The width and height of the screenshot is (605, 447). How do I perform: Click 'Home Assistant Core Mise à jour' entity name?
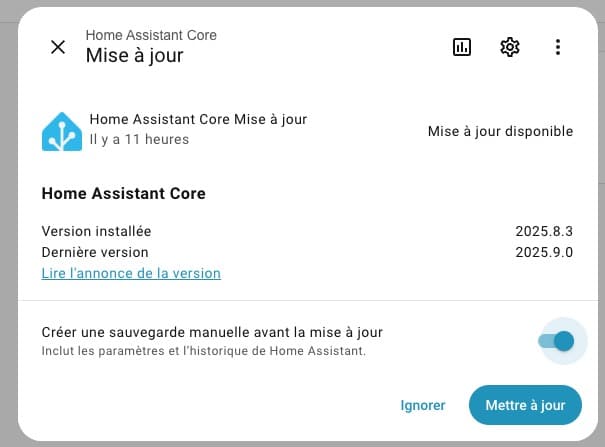(x=198, y=119)
